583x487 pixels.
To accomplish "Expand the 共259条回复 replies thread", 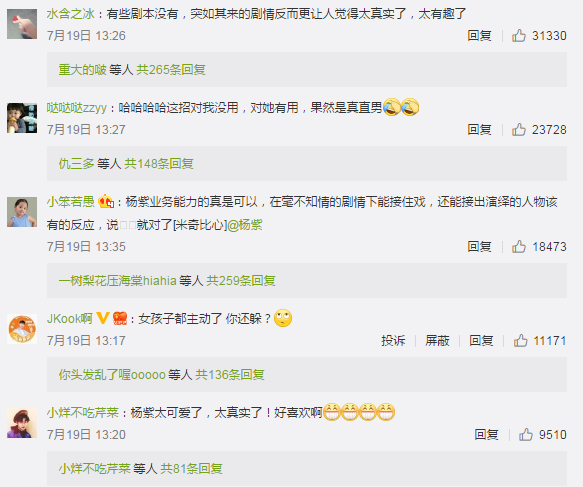I will coord(241,280).
